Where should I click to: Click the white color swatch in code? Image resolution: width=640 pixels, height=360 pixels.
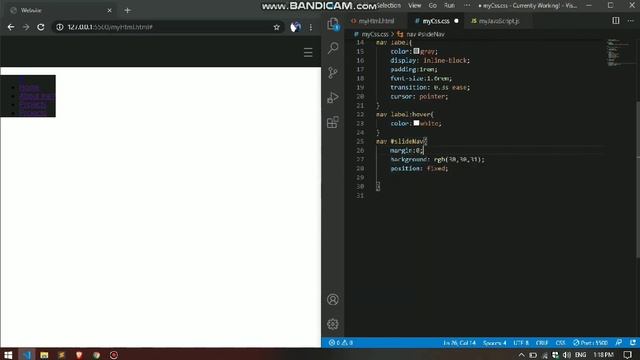tap(416, 123)
